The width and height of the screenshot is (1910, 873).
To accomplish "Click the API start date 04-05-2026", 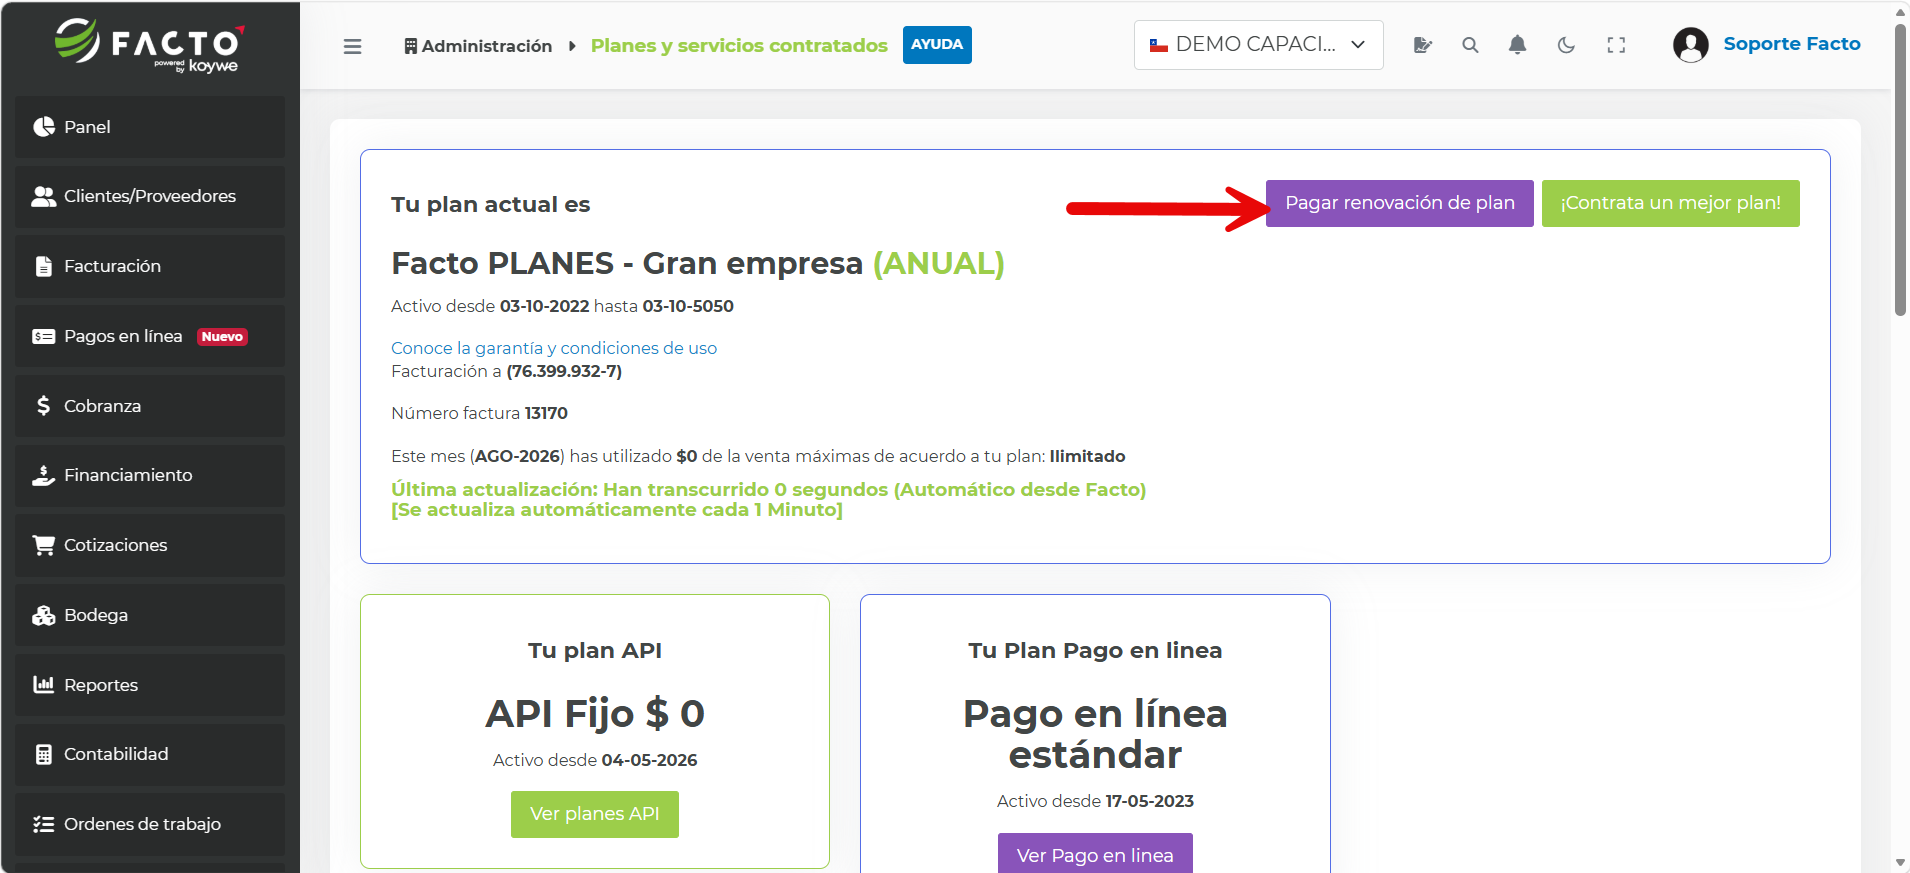I will (x=649, y=760).
